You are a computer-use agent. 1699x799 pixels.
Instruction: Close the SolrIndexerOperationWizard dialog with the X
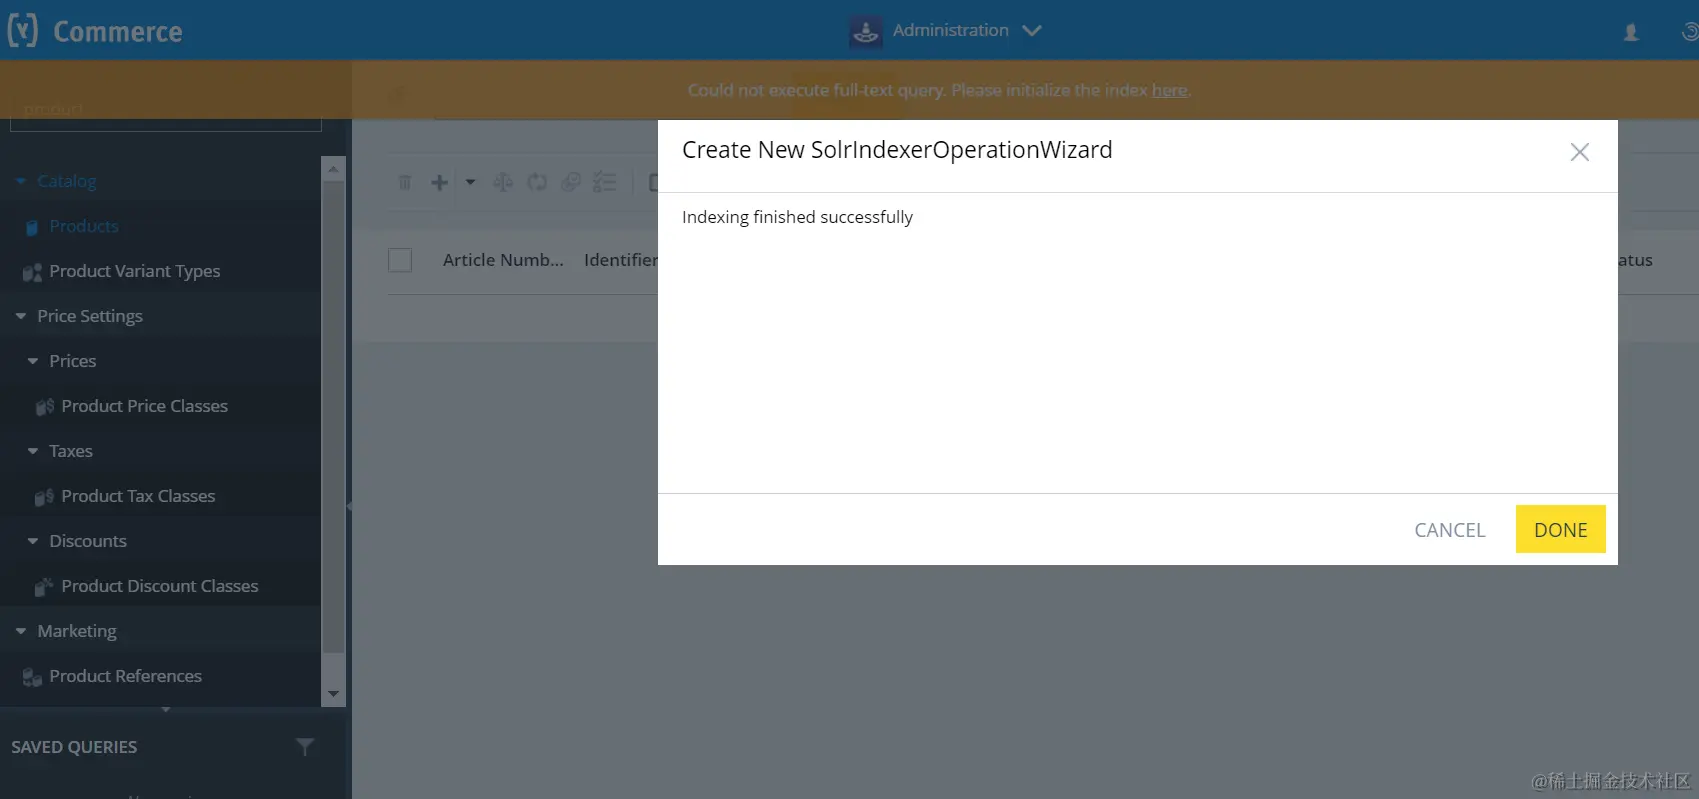point(1579,152)
